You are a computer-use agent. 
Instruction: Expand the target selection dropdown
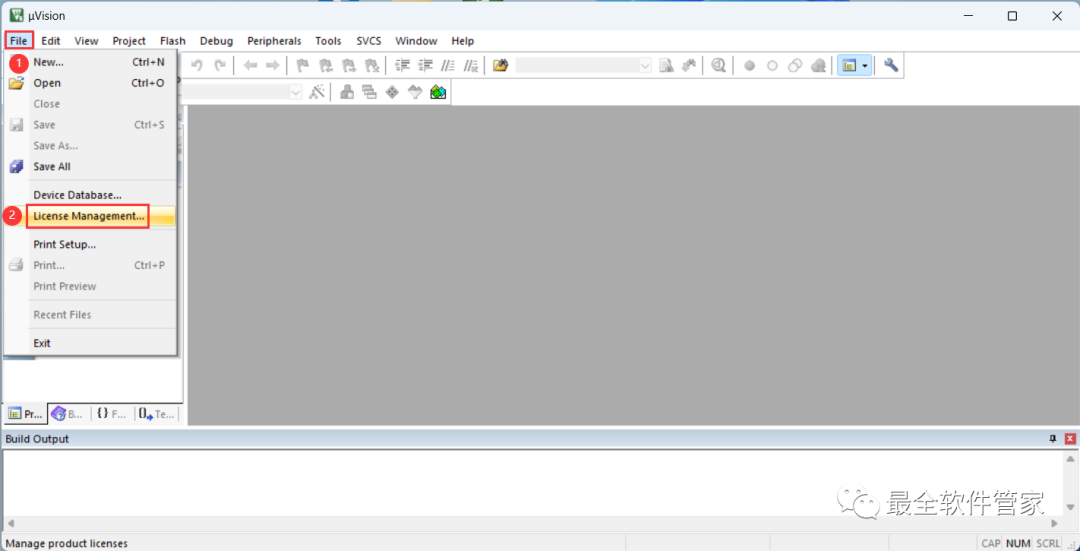[x=295, y=92]
